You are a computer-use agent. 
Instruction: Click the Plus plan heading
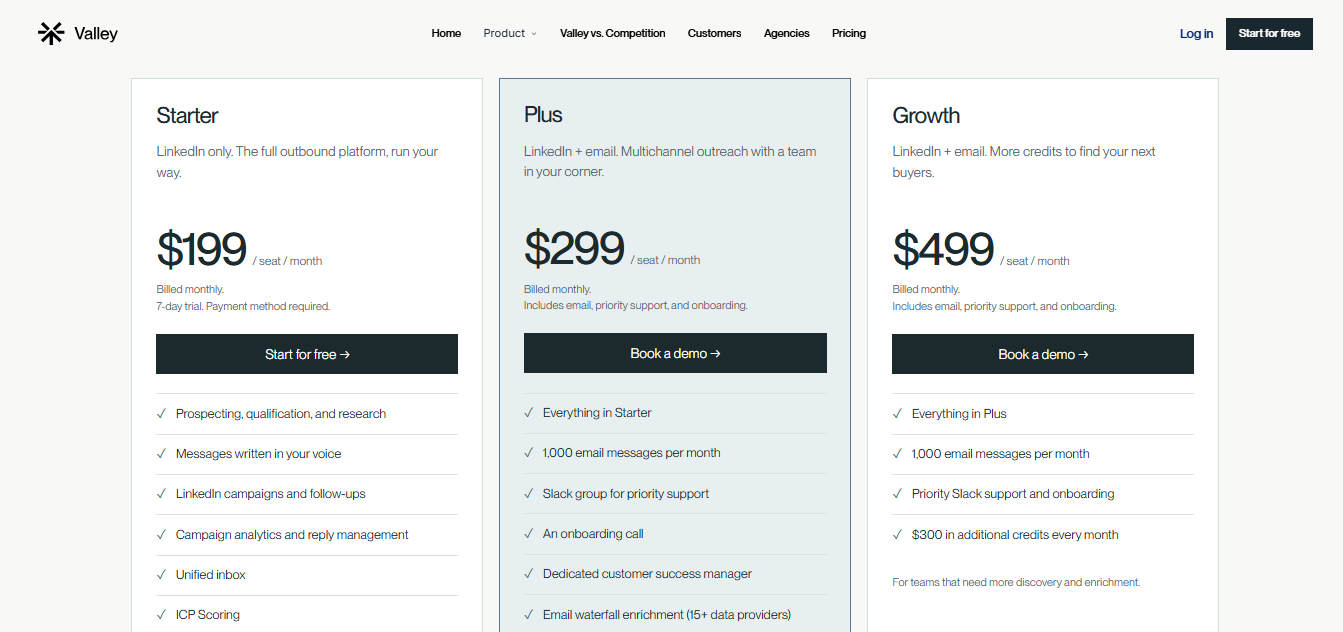pos(543,114)
